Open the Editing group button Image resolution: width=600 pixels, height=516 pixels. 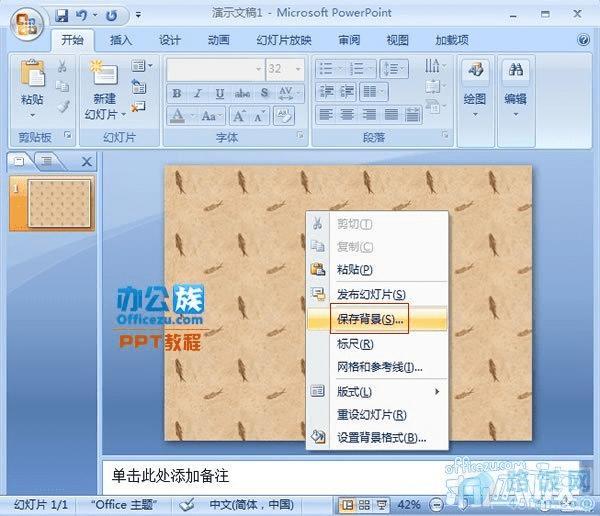pos(515,89)
